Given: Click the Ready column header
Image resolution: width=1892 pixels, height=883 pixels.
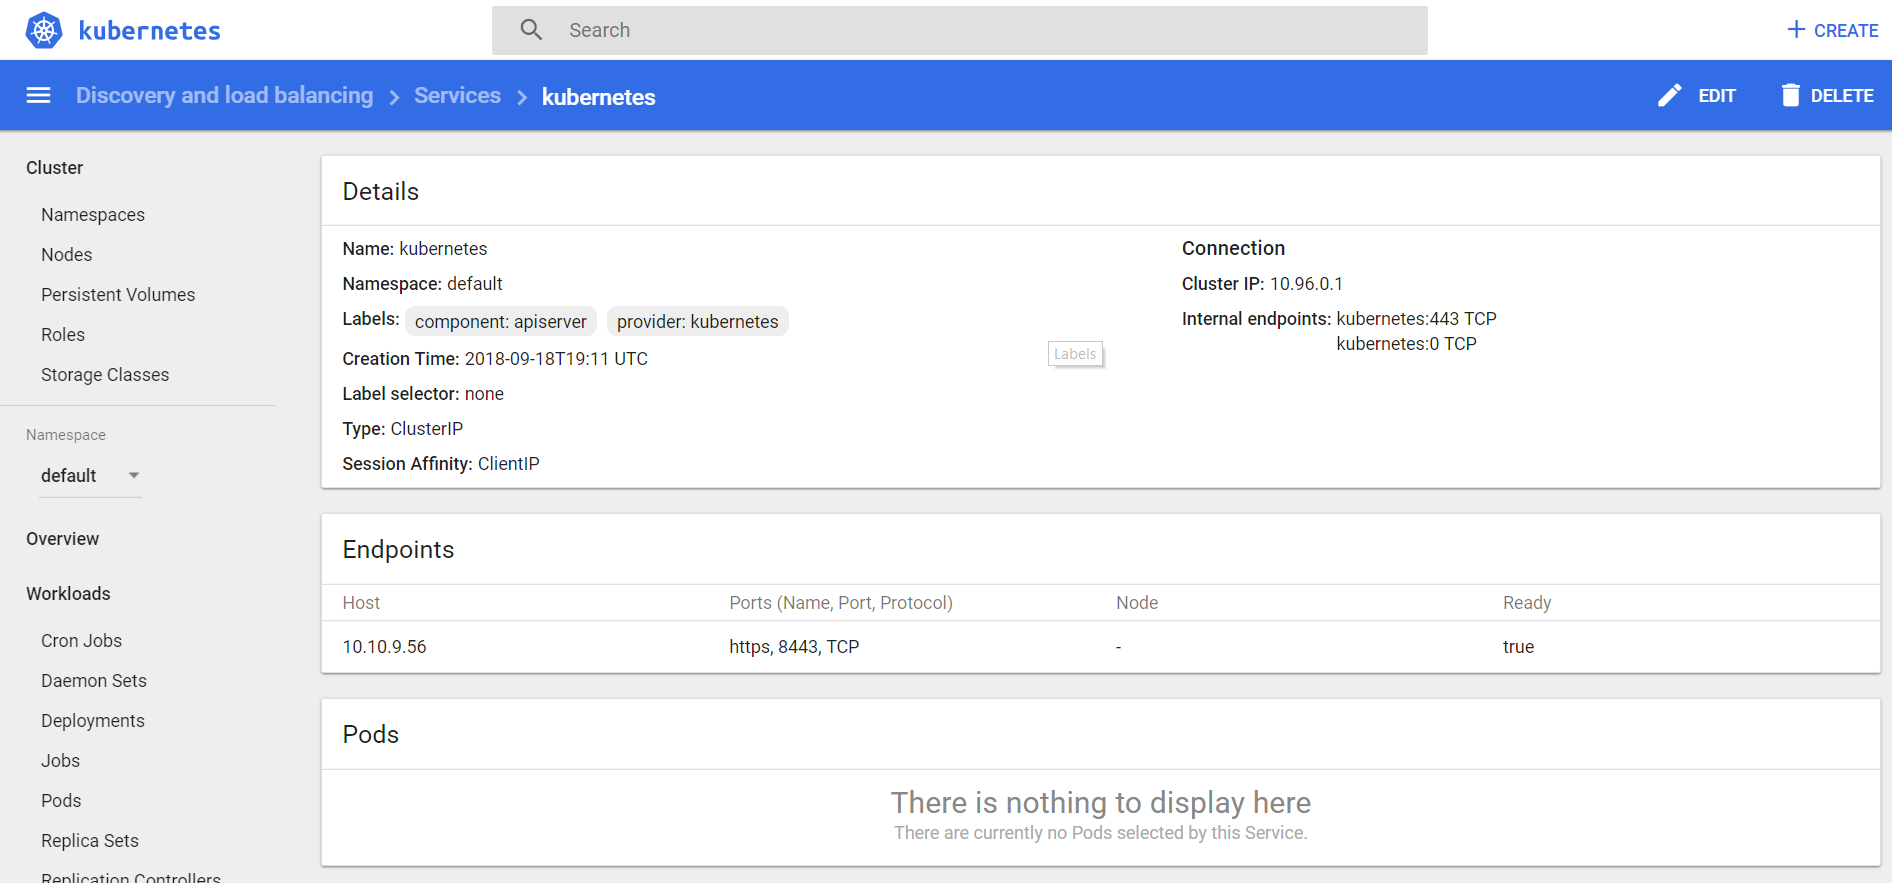Looking at the screenshot, I should pyautogui.click(x=1527, y=603).
